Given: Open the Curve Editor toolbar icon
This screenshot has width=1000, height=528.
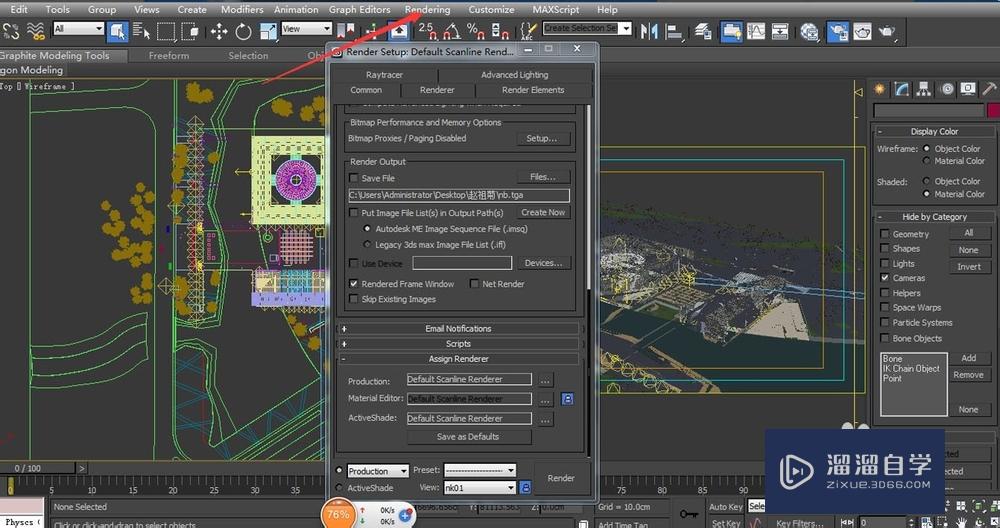Looking at the screenshot, I should [x=757, y=32].
